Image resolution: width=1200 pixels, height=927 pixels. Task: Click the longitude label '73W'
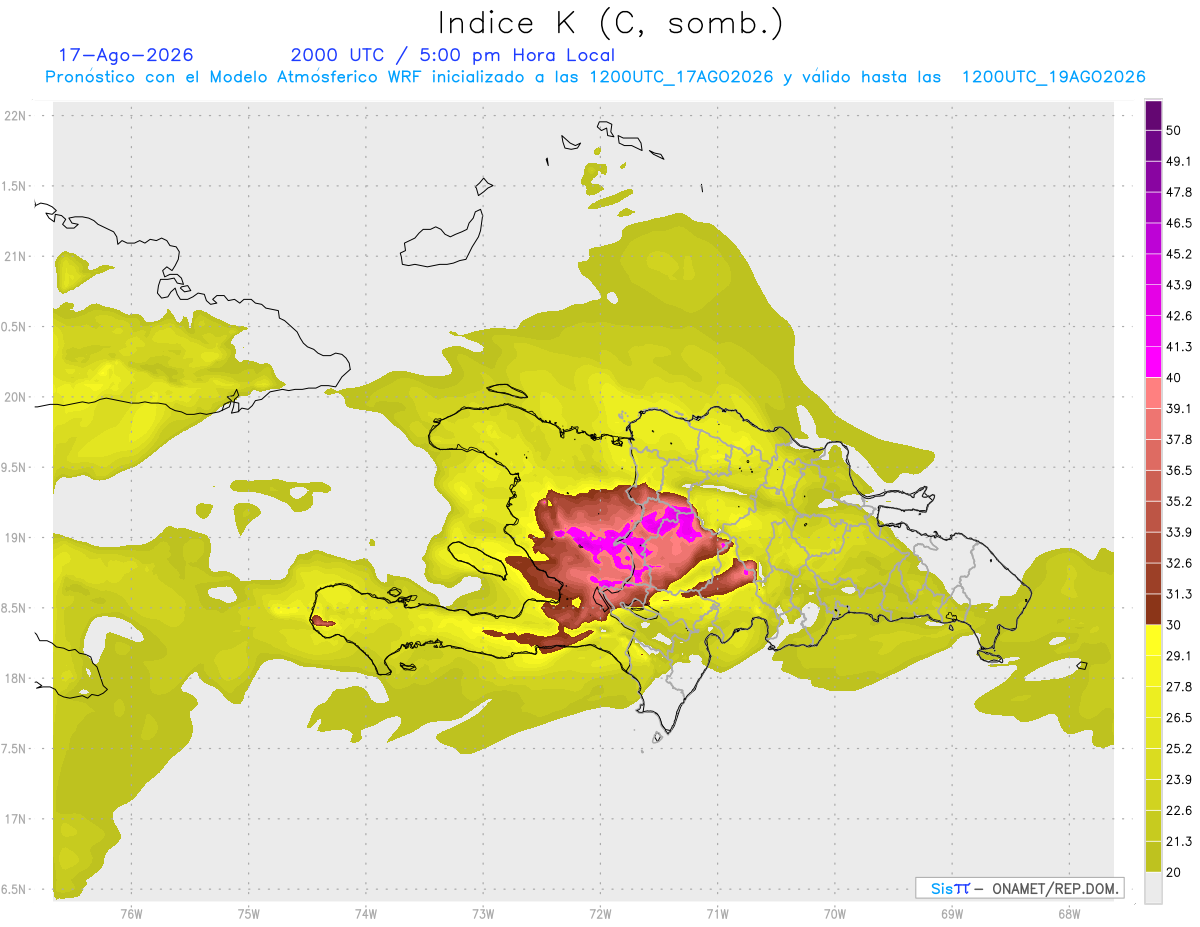[x=483, y=913]
